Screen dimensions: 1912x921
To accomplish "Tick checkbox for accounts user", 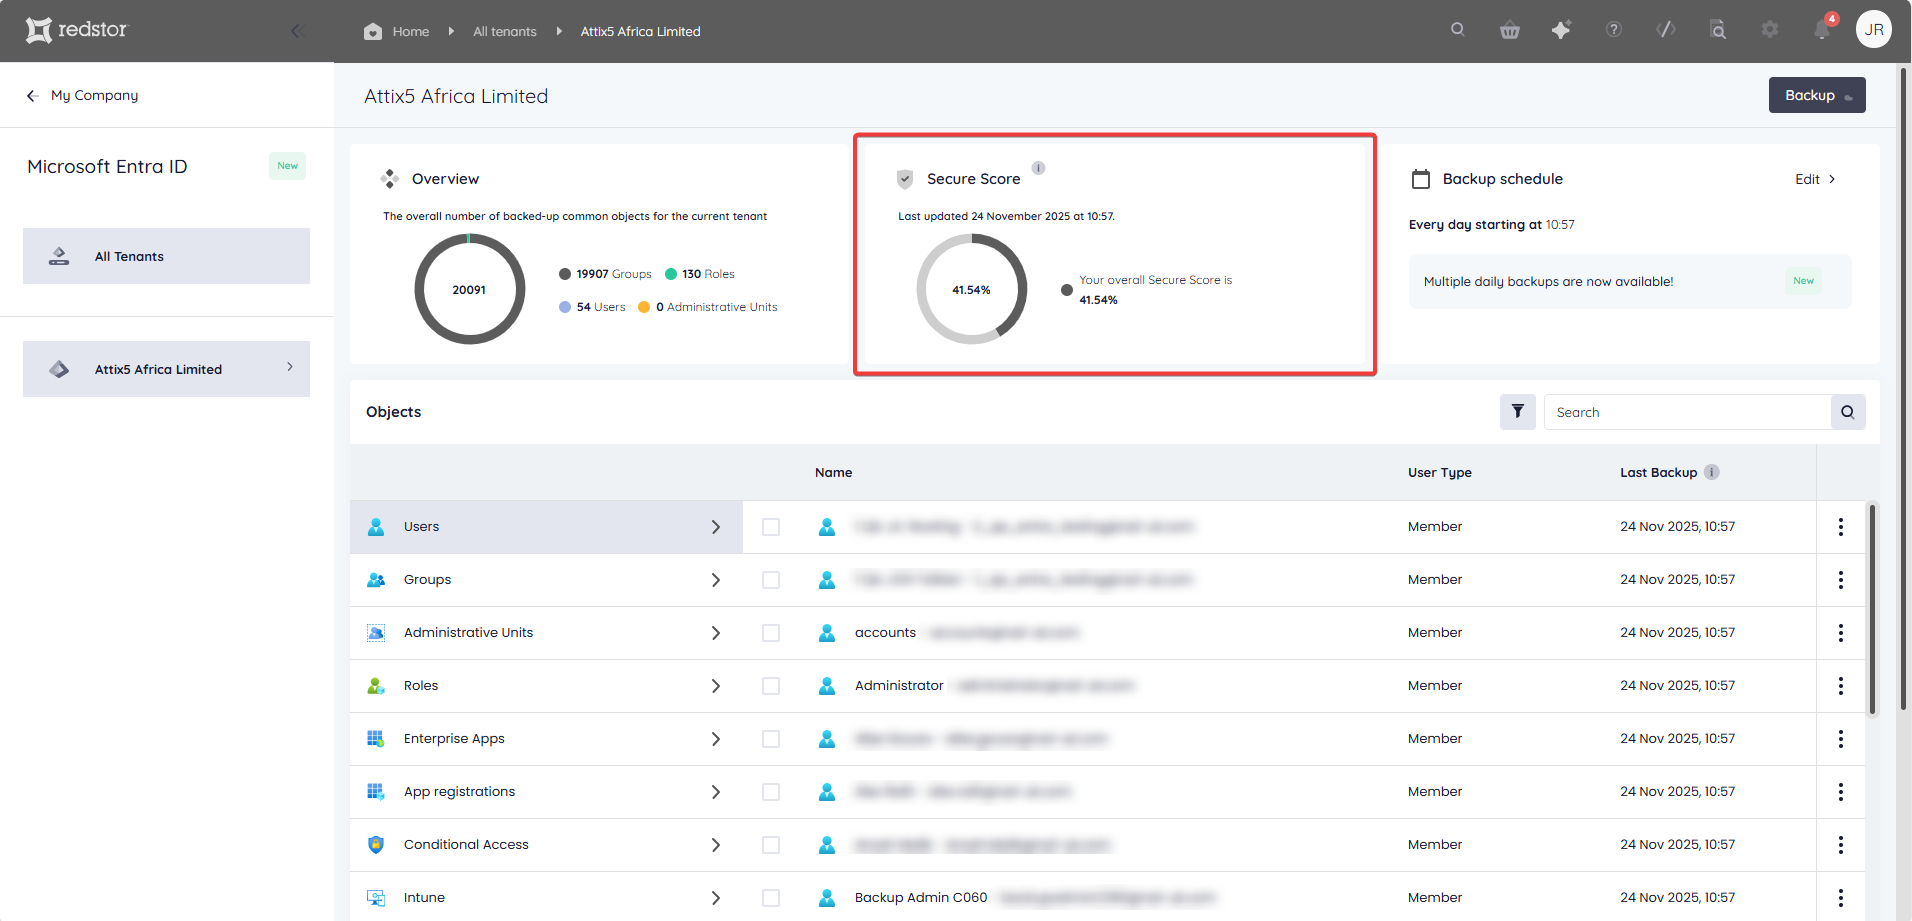I will point(771,633).
